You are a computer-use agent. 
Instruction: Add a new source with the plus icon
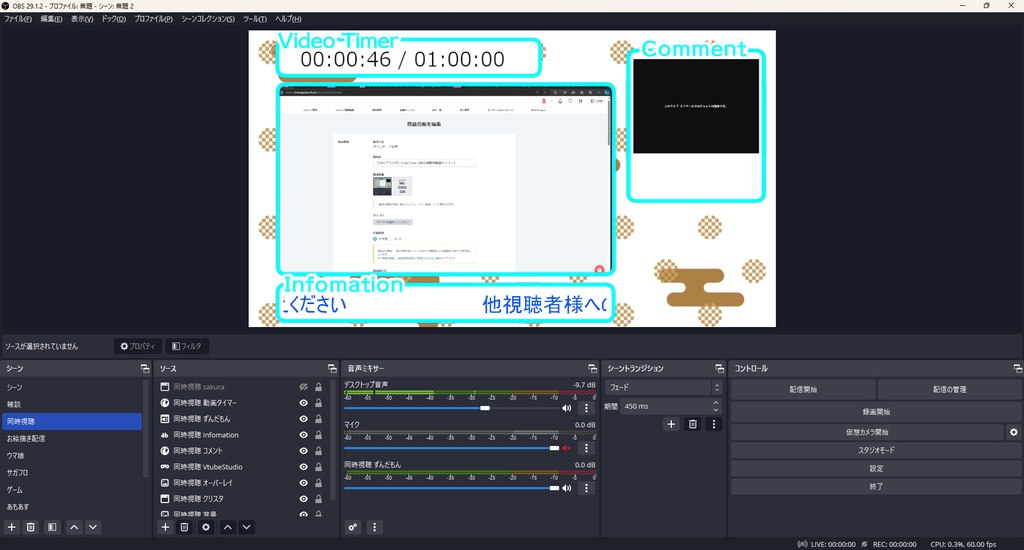[165, 527]
